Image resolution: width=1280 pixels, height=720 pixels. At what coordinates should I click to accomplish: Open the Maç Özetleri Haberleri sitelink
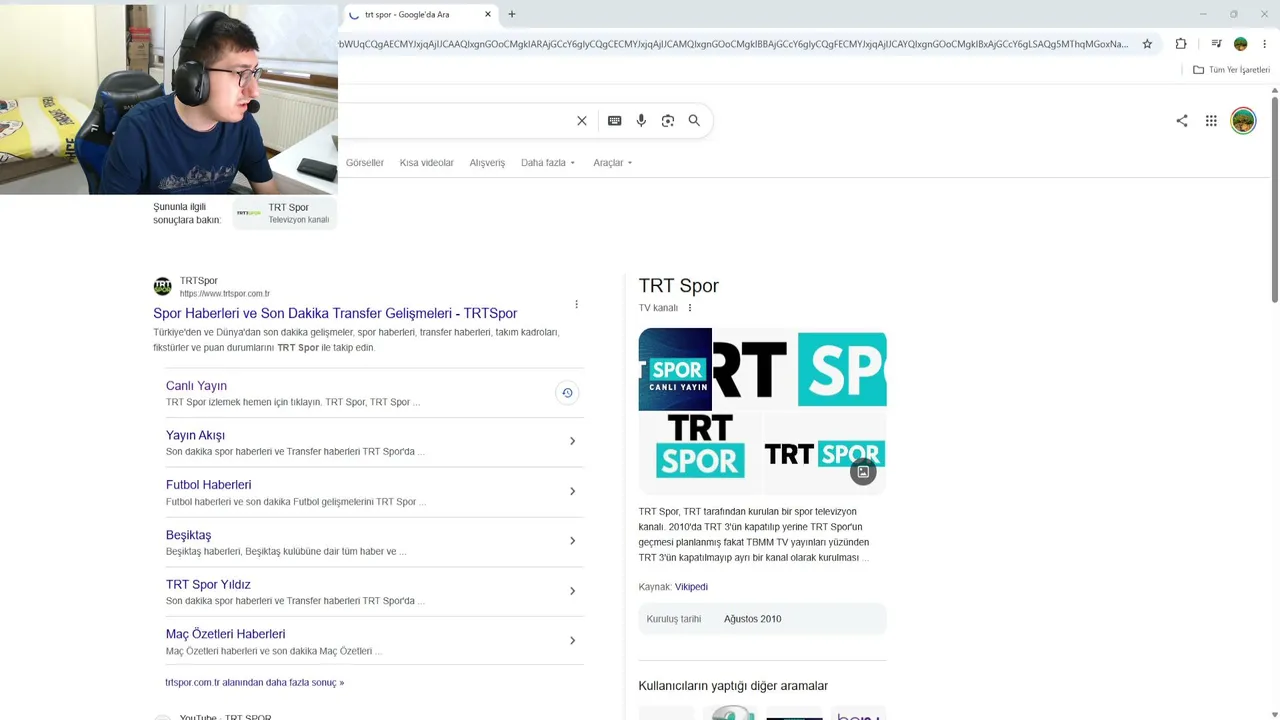225,634
